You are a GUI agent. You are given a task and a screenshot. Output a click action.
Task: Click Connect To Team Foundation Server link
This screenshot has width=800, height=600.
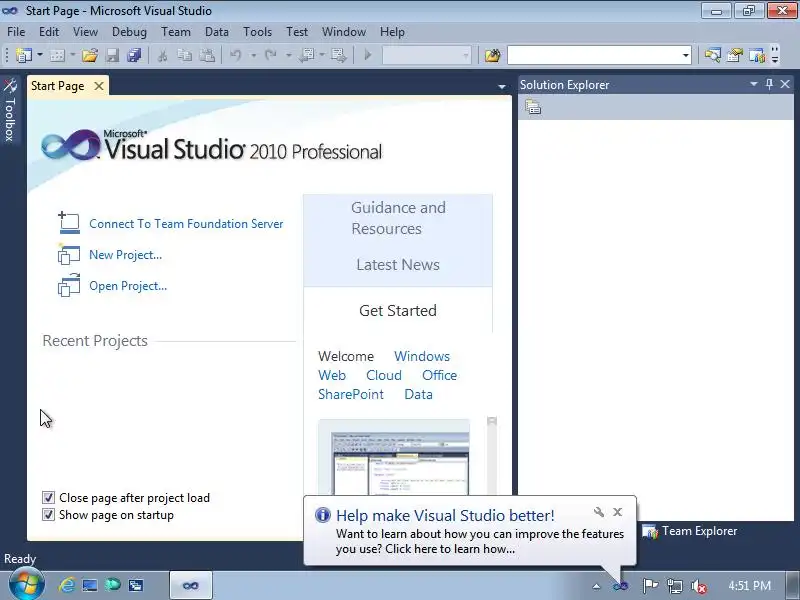(186, 223)
